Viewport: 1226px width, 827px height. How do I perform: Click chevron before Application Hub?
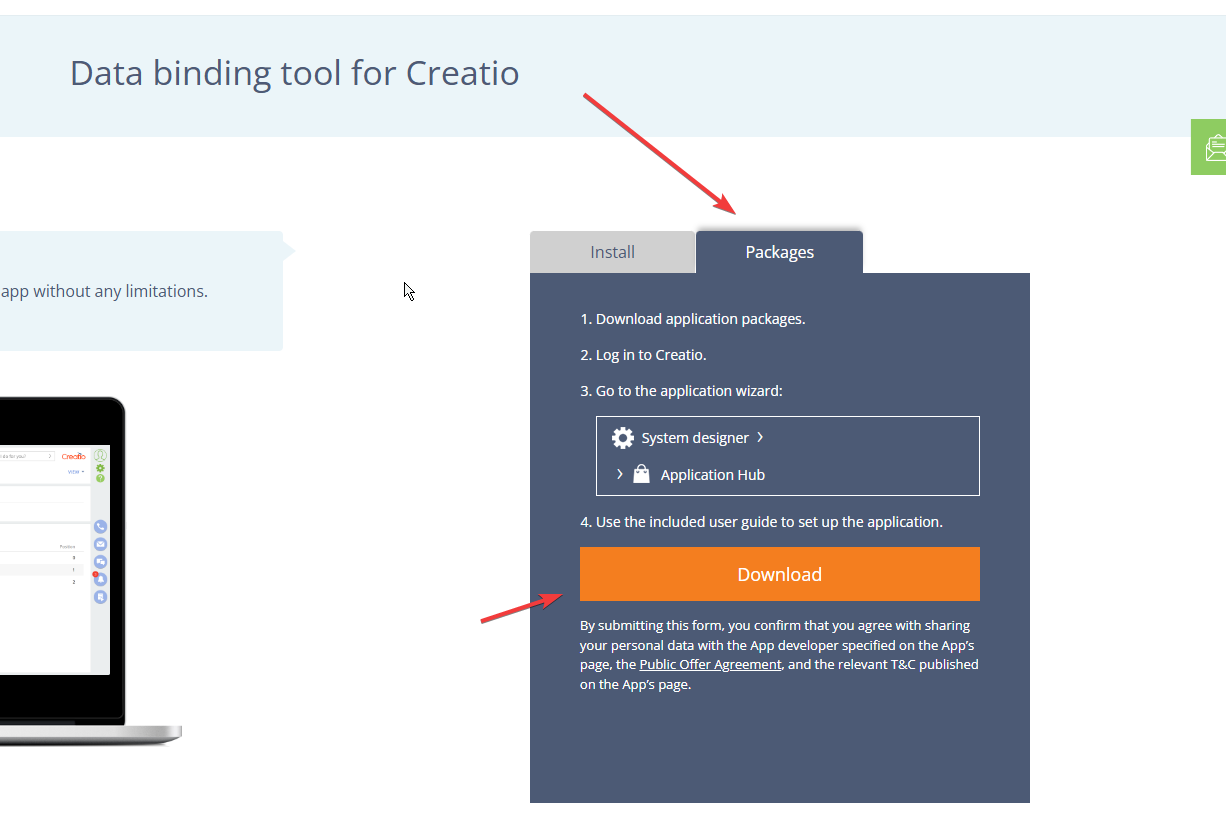tap(620, 474)
